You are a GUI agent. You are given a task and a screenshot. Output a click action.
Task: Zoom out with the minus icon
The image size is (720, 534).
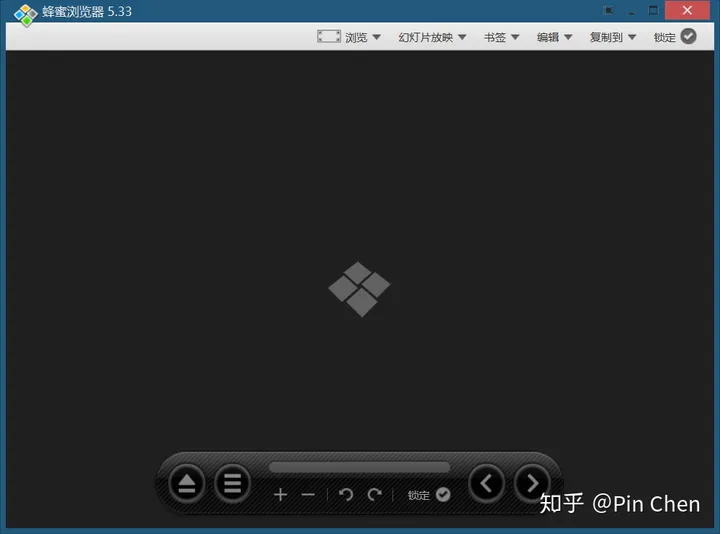308,494
